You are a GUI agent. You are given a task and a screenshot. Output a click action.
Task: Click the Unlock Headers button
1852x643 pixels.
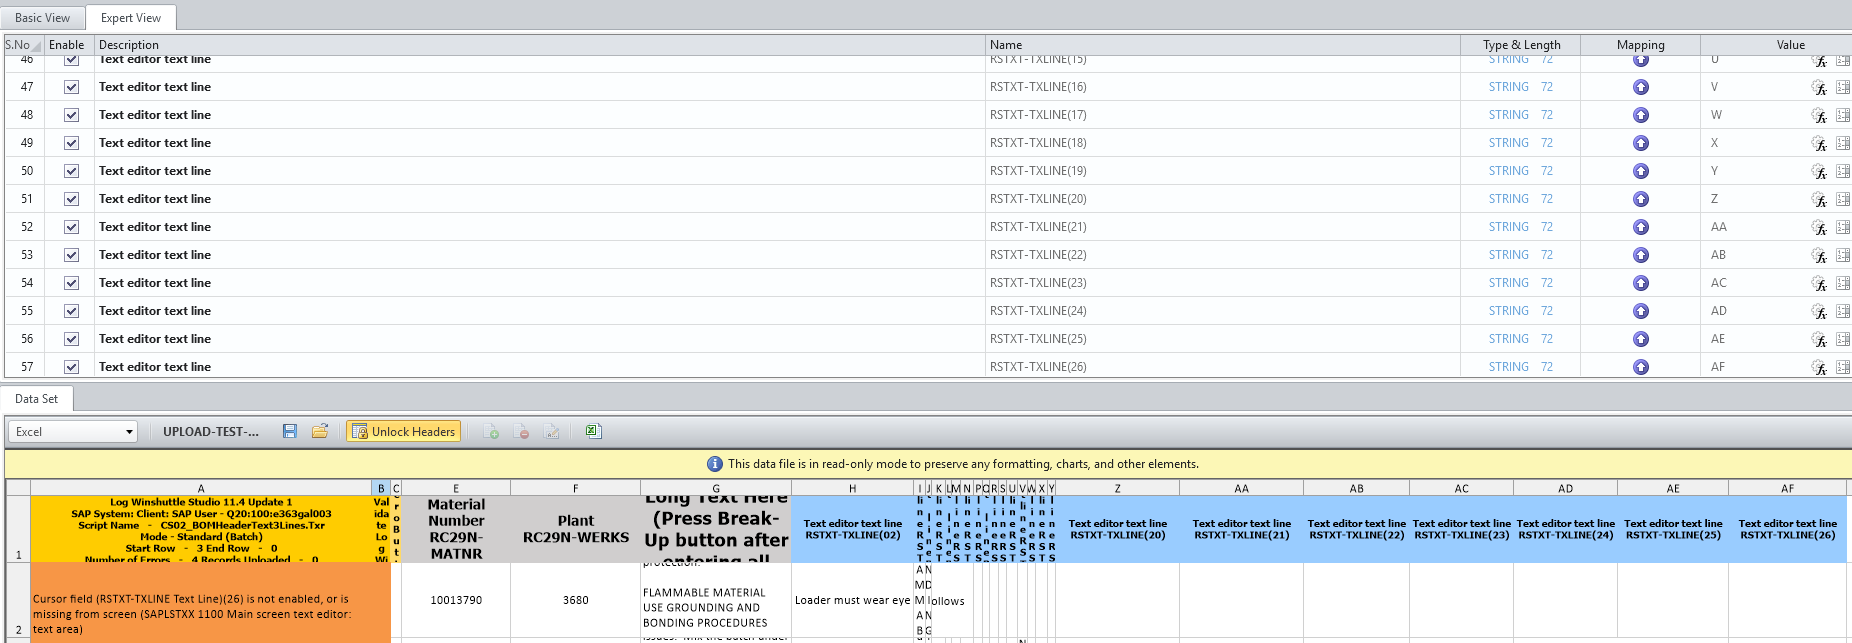coord(404,432)
